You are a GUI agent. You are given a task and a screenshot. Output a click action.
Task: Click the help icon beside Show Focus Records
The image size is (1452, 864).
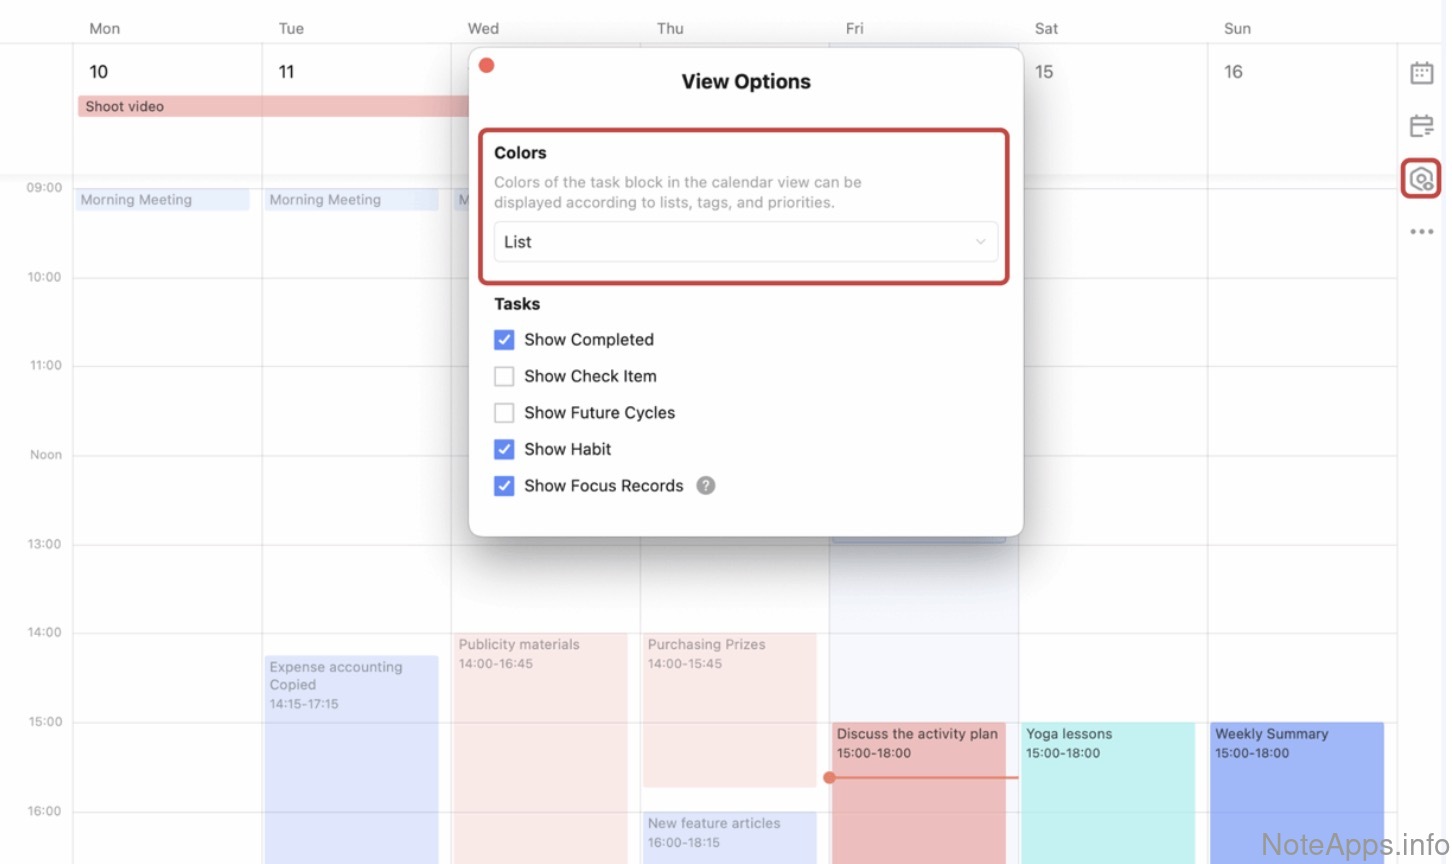(706, 486)
